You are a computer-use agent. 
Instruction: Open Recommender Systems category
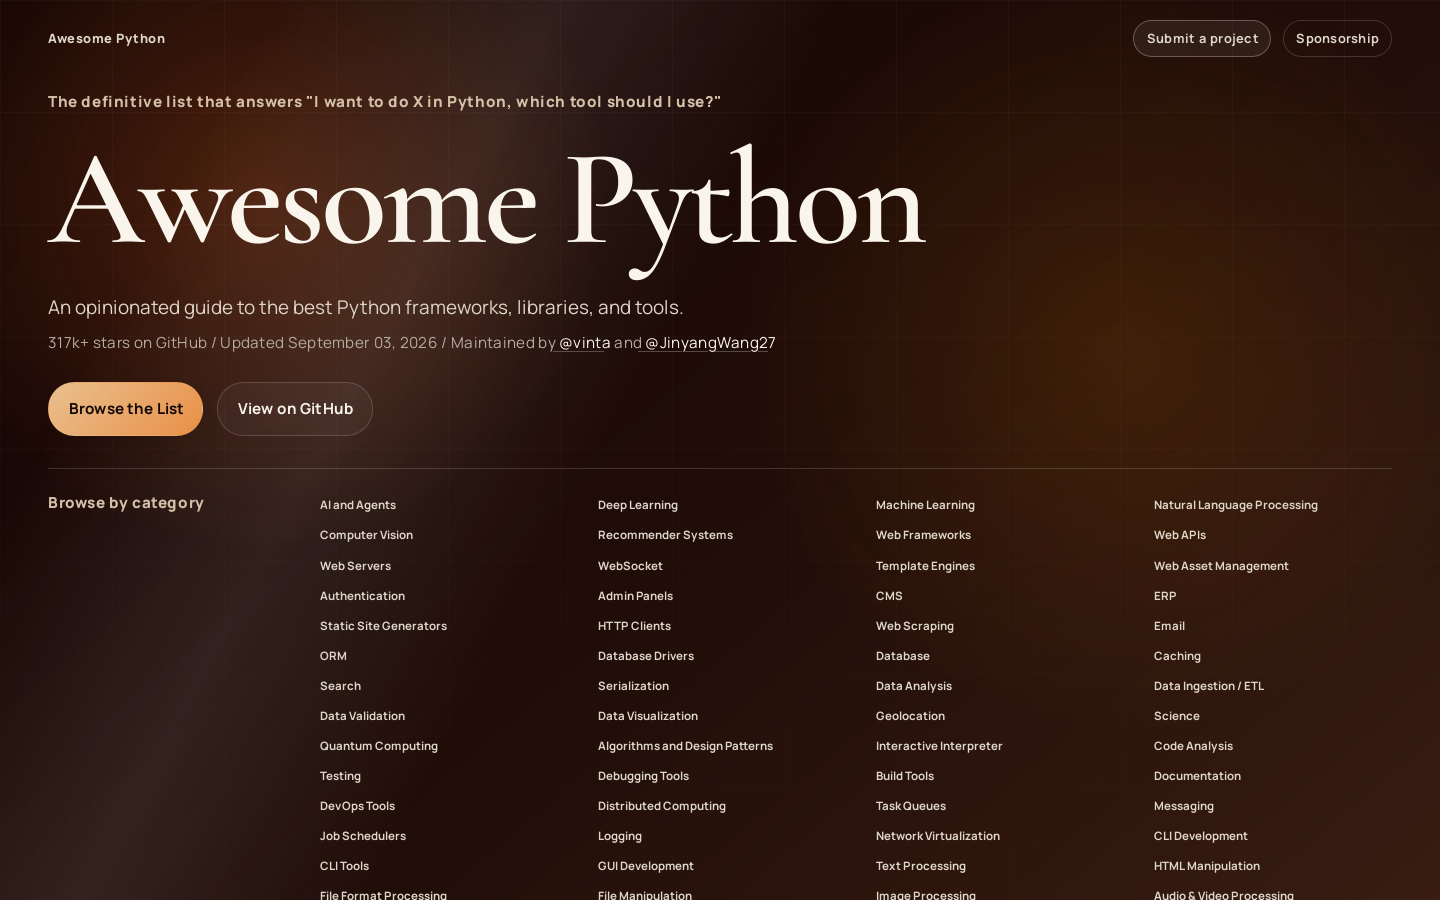click(x=665, y=535)
